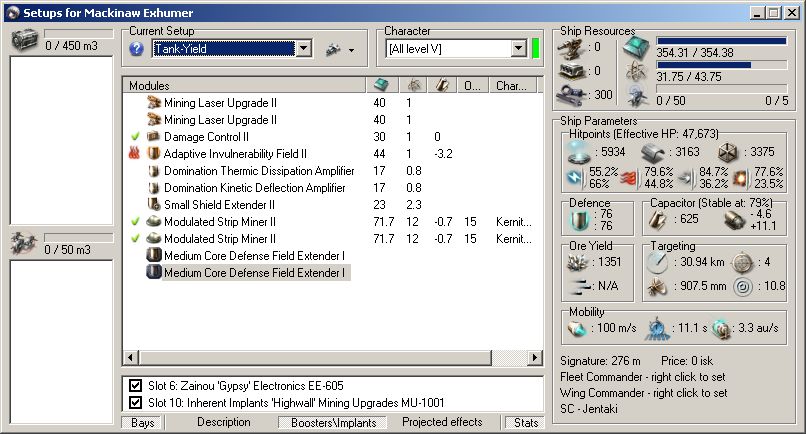Click the blue help question mark icon
This screenshot has width=806, height=434.
[136, 49]
